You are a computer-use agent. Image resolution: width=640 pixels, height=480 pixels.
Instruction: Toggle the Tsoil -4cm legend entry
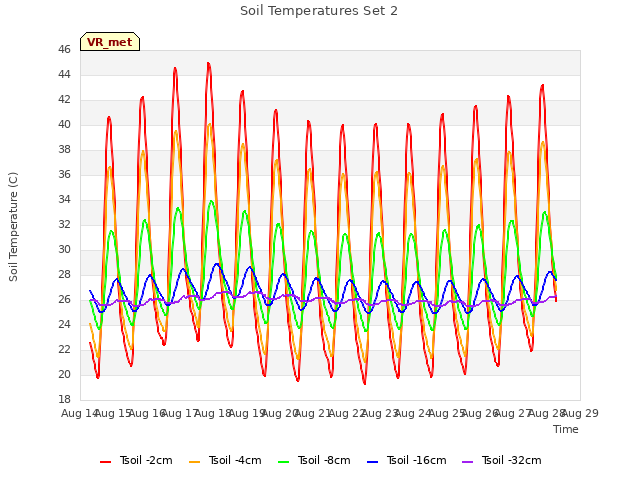225,460
